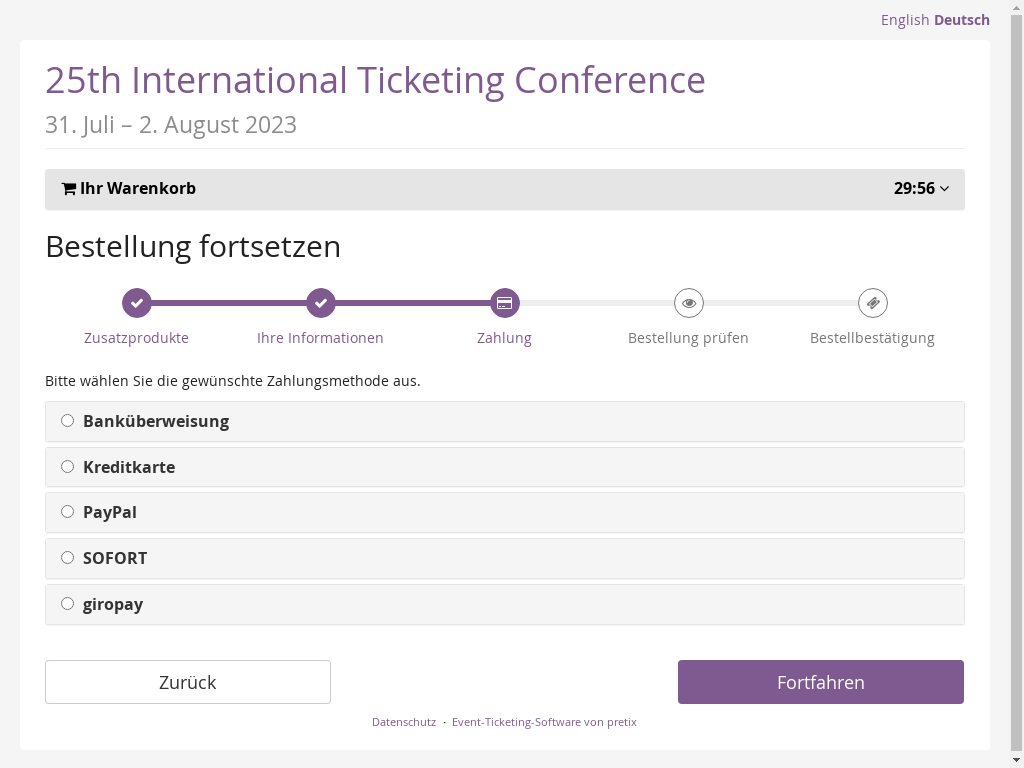The width and height of the screenshot is (1024, 768).
Task: Click the shopping cart icon beside Ihr Warenkorb
Action: coord(69,189)
